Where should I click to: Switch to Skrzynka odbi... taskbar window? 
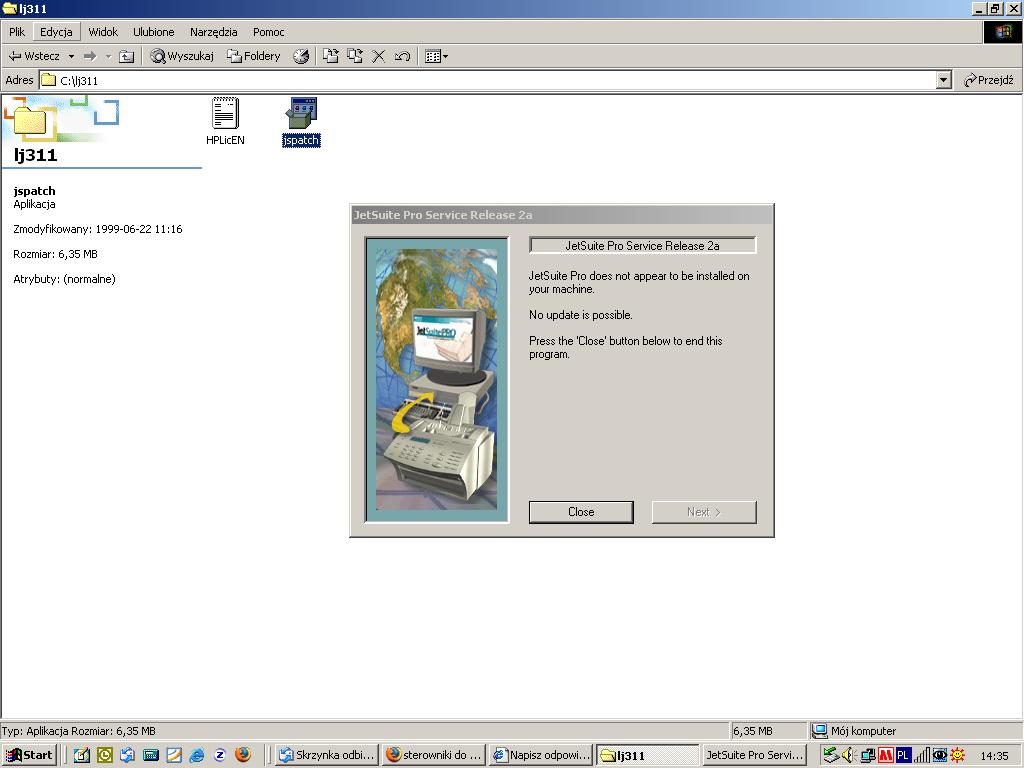327,755
